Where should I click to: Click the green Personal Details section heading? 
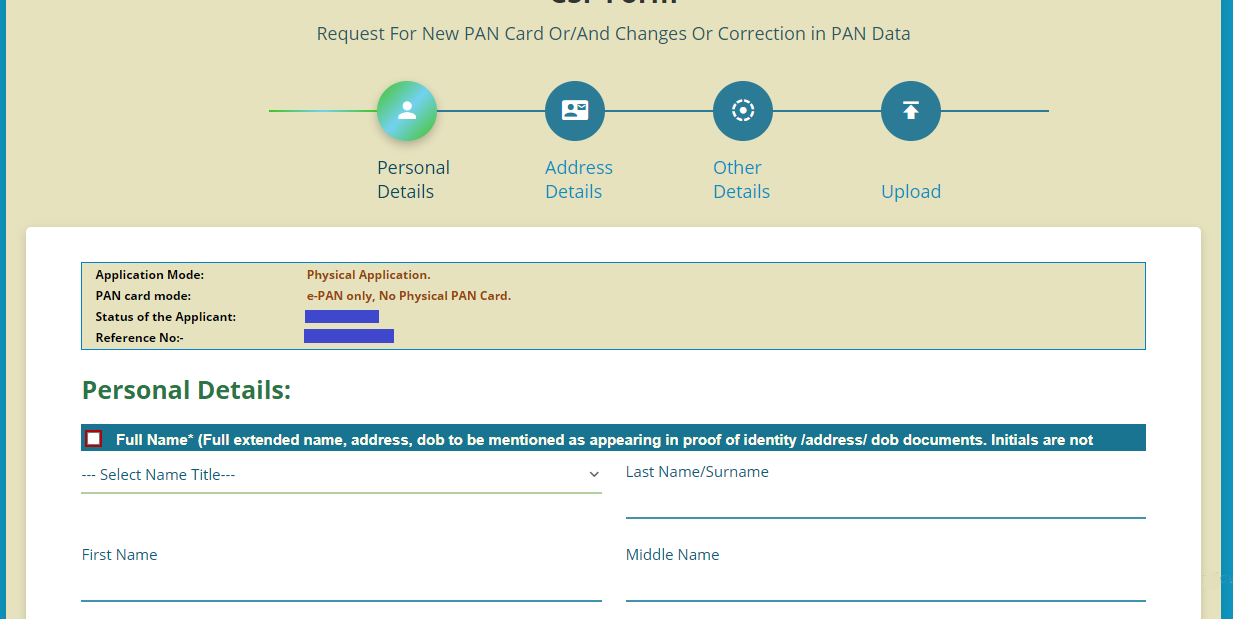[x=186, y=390]
